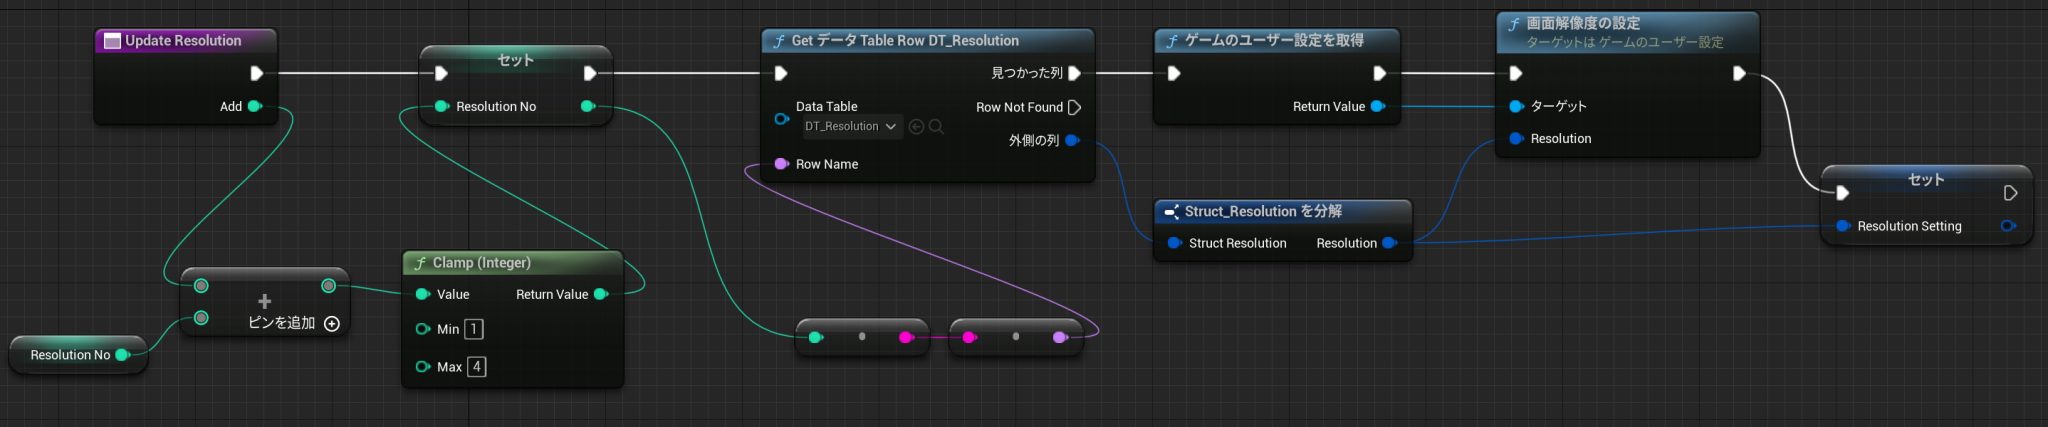2048x427 pixels.
Task: Click the add pin plus icon
Action: point(332,324)
